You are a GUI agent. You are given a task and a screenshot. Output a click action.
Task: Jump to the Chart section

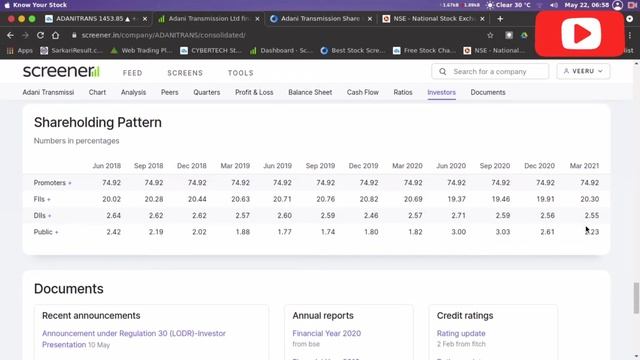(97, 92)
